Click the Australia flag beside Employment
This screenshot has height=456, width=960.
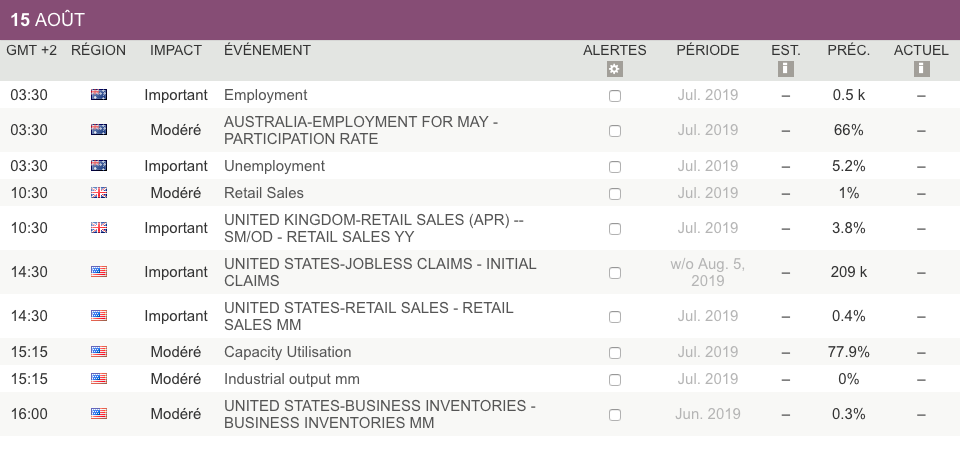click(x=99, y=95)
